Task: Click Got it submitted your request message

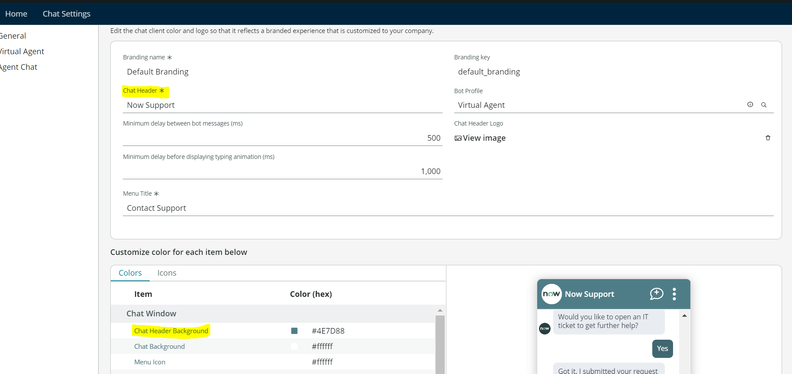Action: (609, 369)
